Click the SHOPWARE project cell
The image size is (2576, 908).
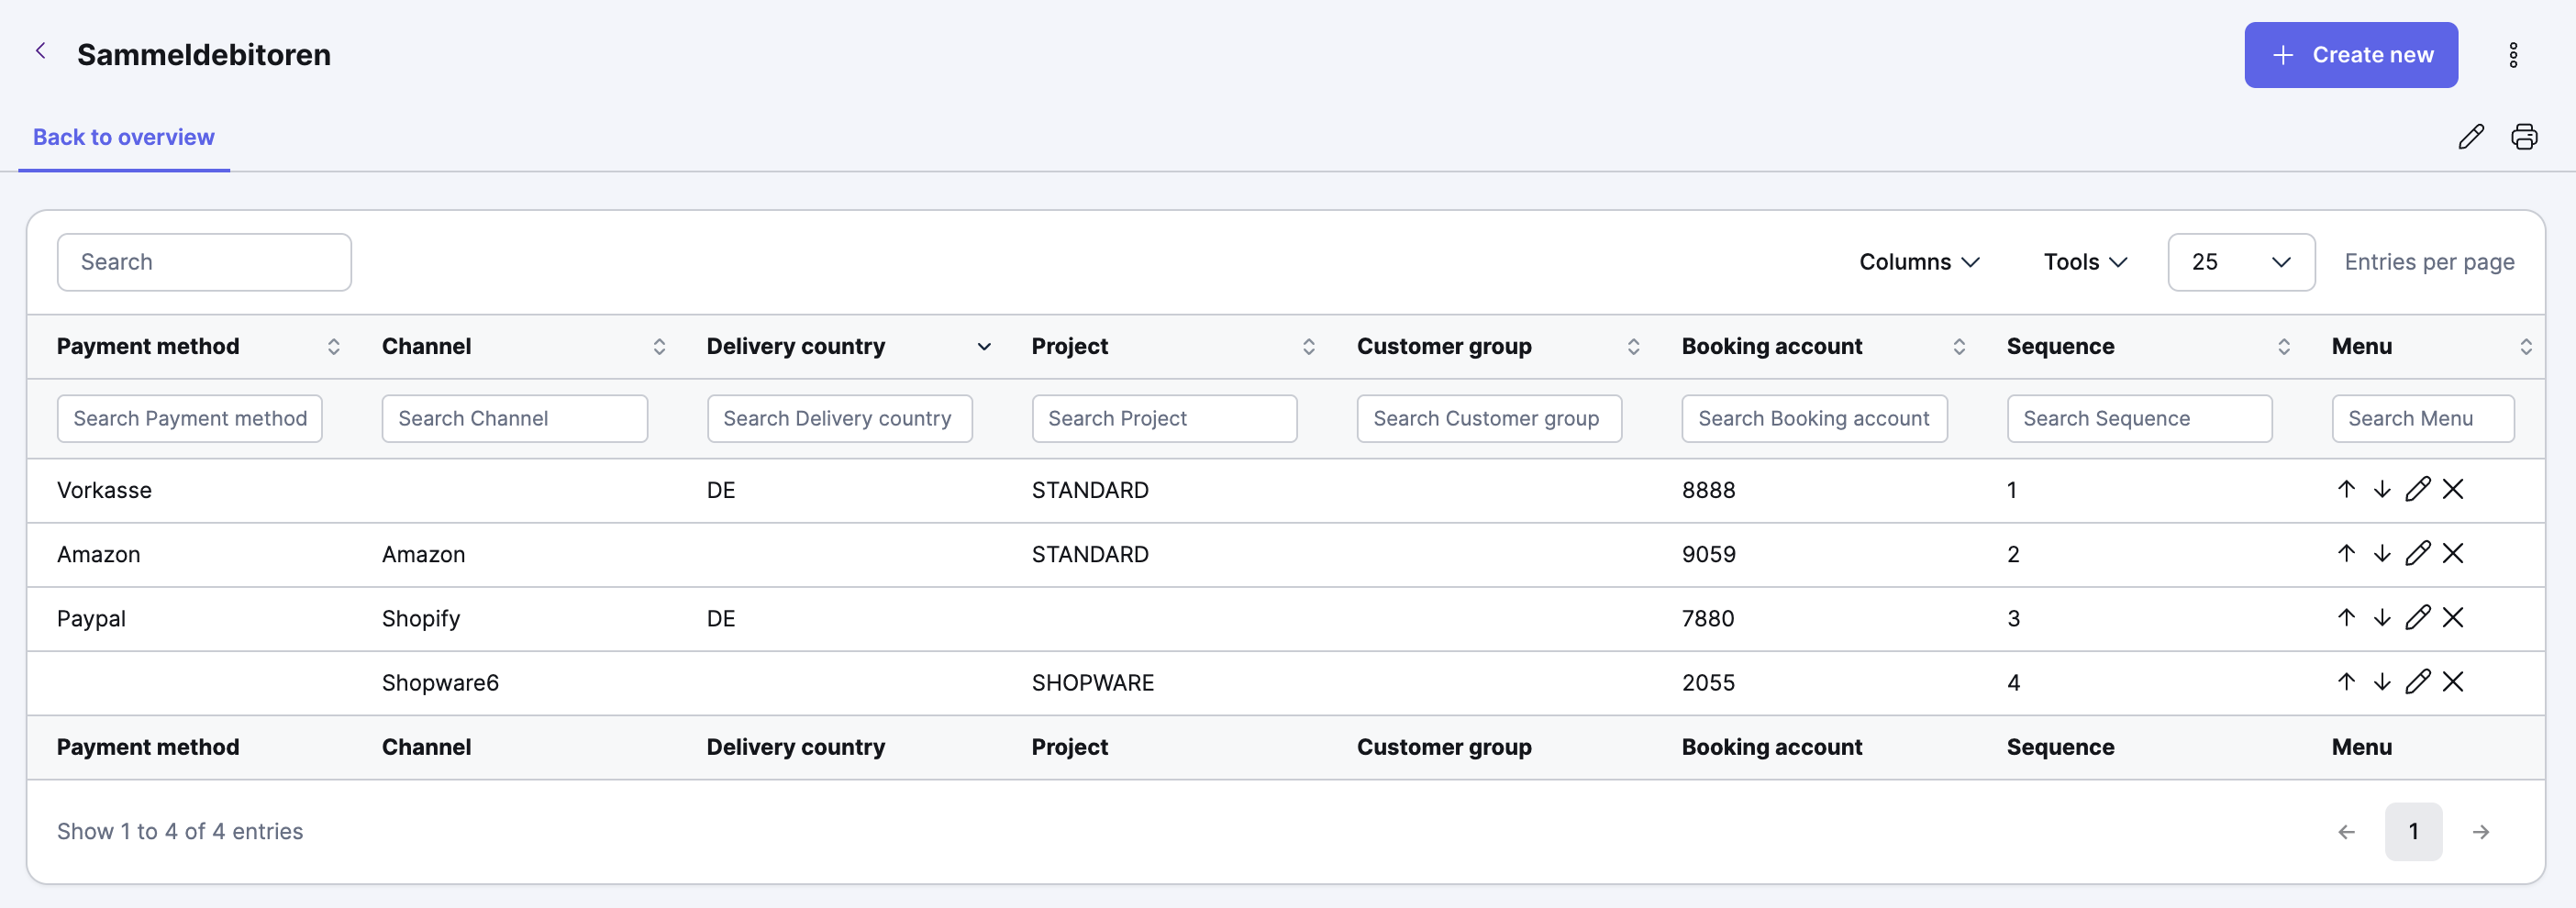pyautogui.click(x=1093, y=683)
